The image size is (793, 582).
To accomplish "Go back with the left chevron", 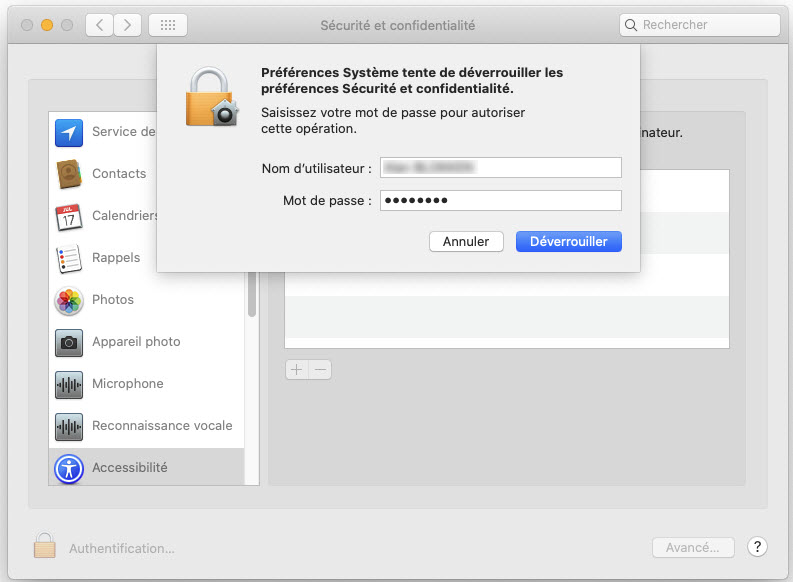I will click(99, 25).
